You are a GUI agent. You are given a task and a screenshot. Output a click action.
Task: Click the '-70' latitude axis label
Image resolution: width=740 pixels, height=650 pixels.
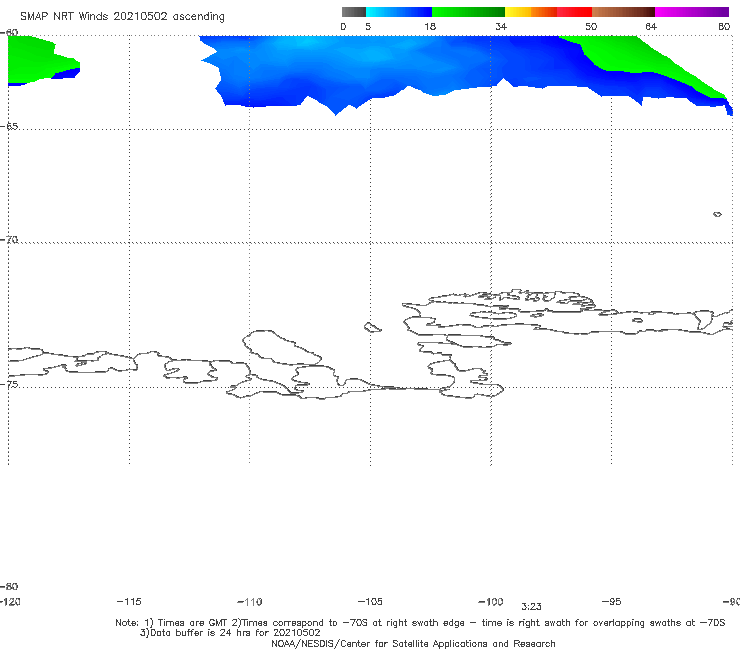pos(9,240)
